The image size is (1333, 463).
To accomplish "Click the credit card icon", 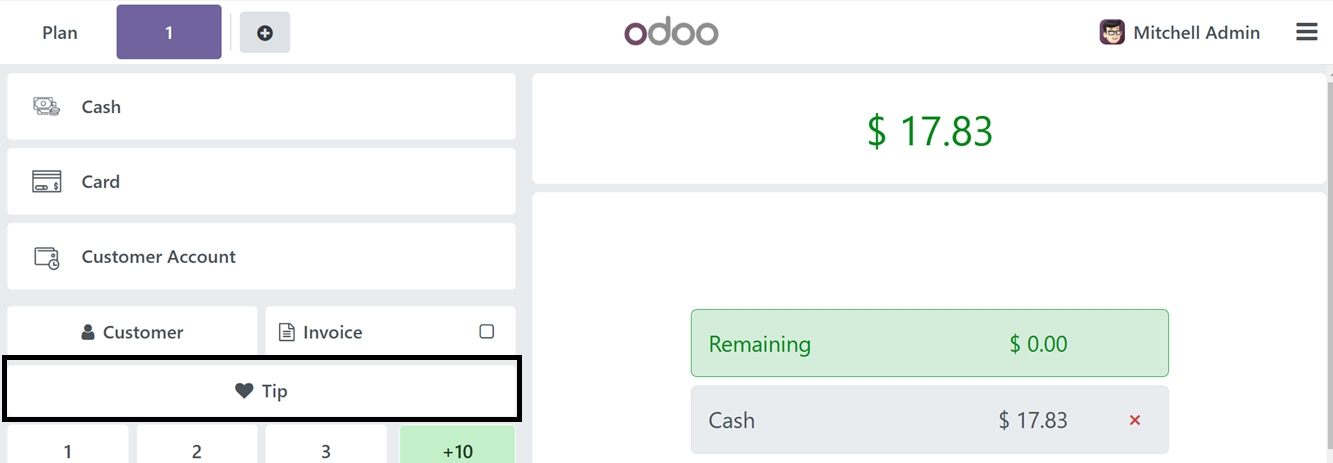I will [46, 182].
